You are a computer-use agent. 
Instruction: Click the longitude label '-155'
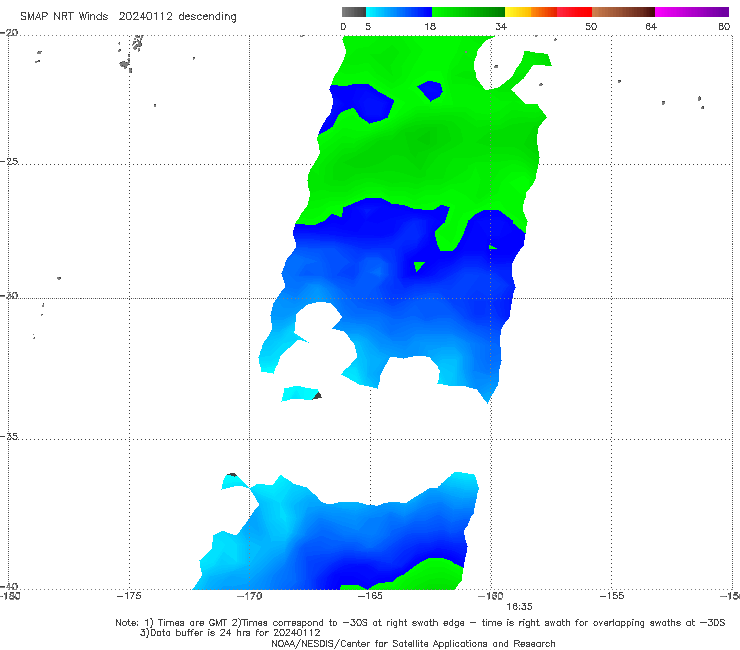pos(611,596)
